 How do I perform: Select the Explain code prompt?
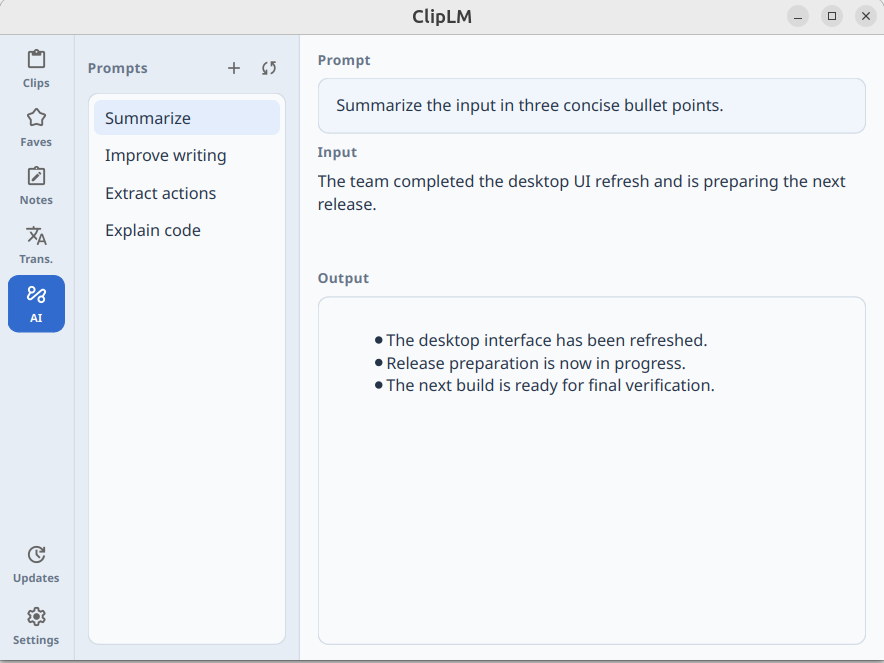(x=187, y=230)
